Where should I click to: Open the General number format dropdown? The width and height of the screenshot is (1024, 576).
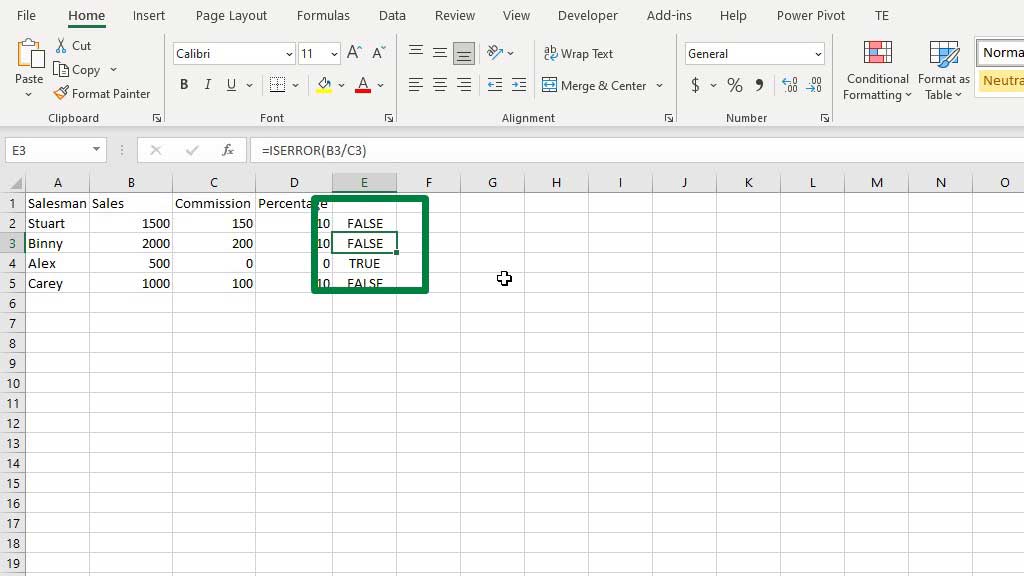click(x=754, y=53)
